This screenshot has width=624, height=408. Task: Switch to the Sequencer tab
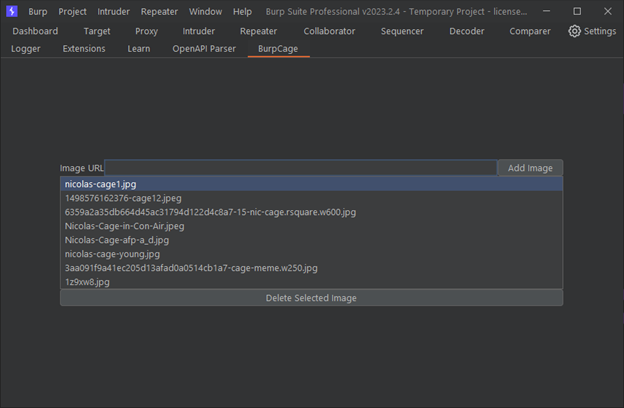pos(402,31)
